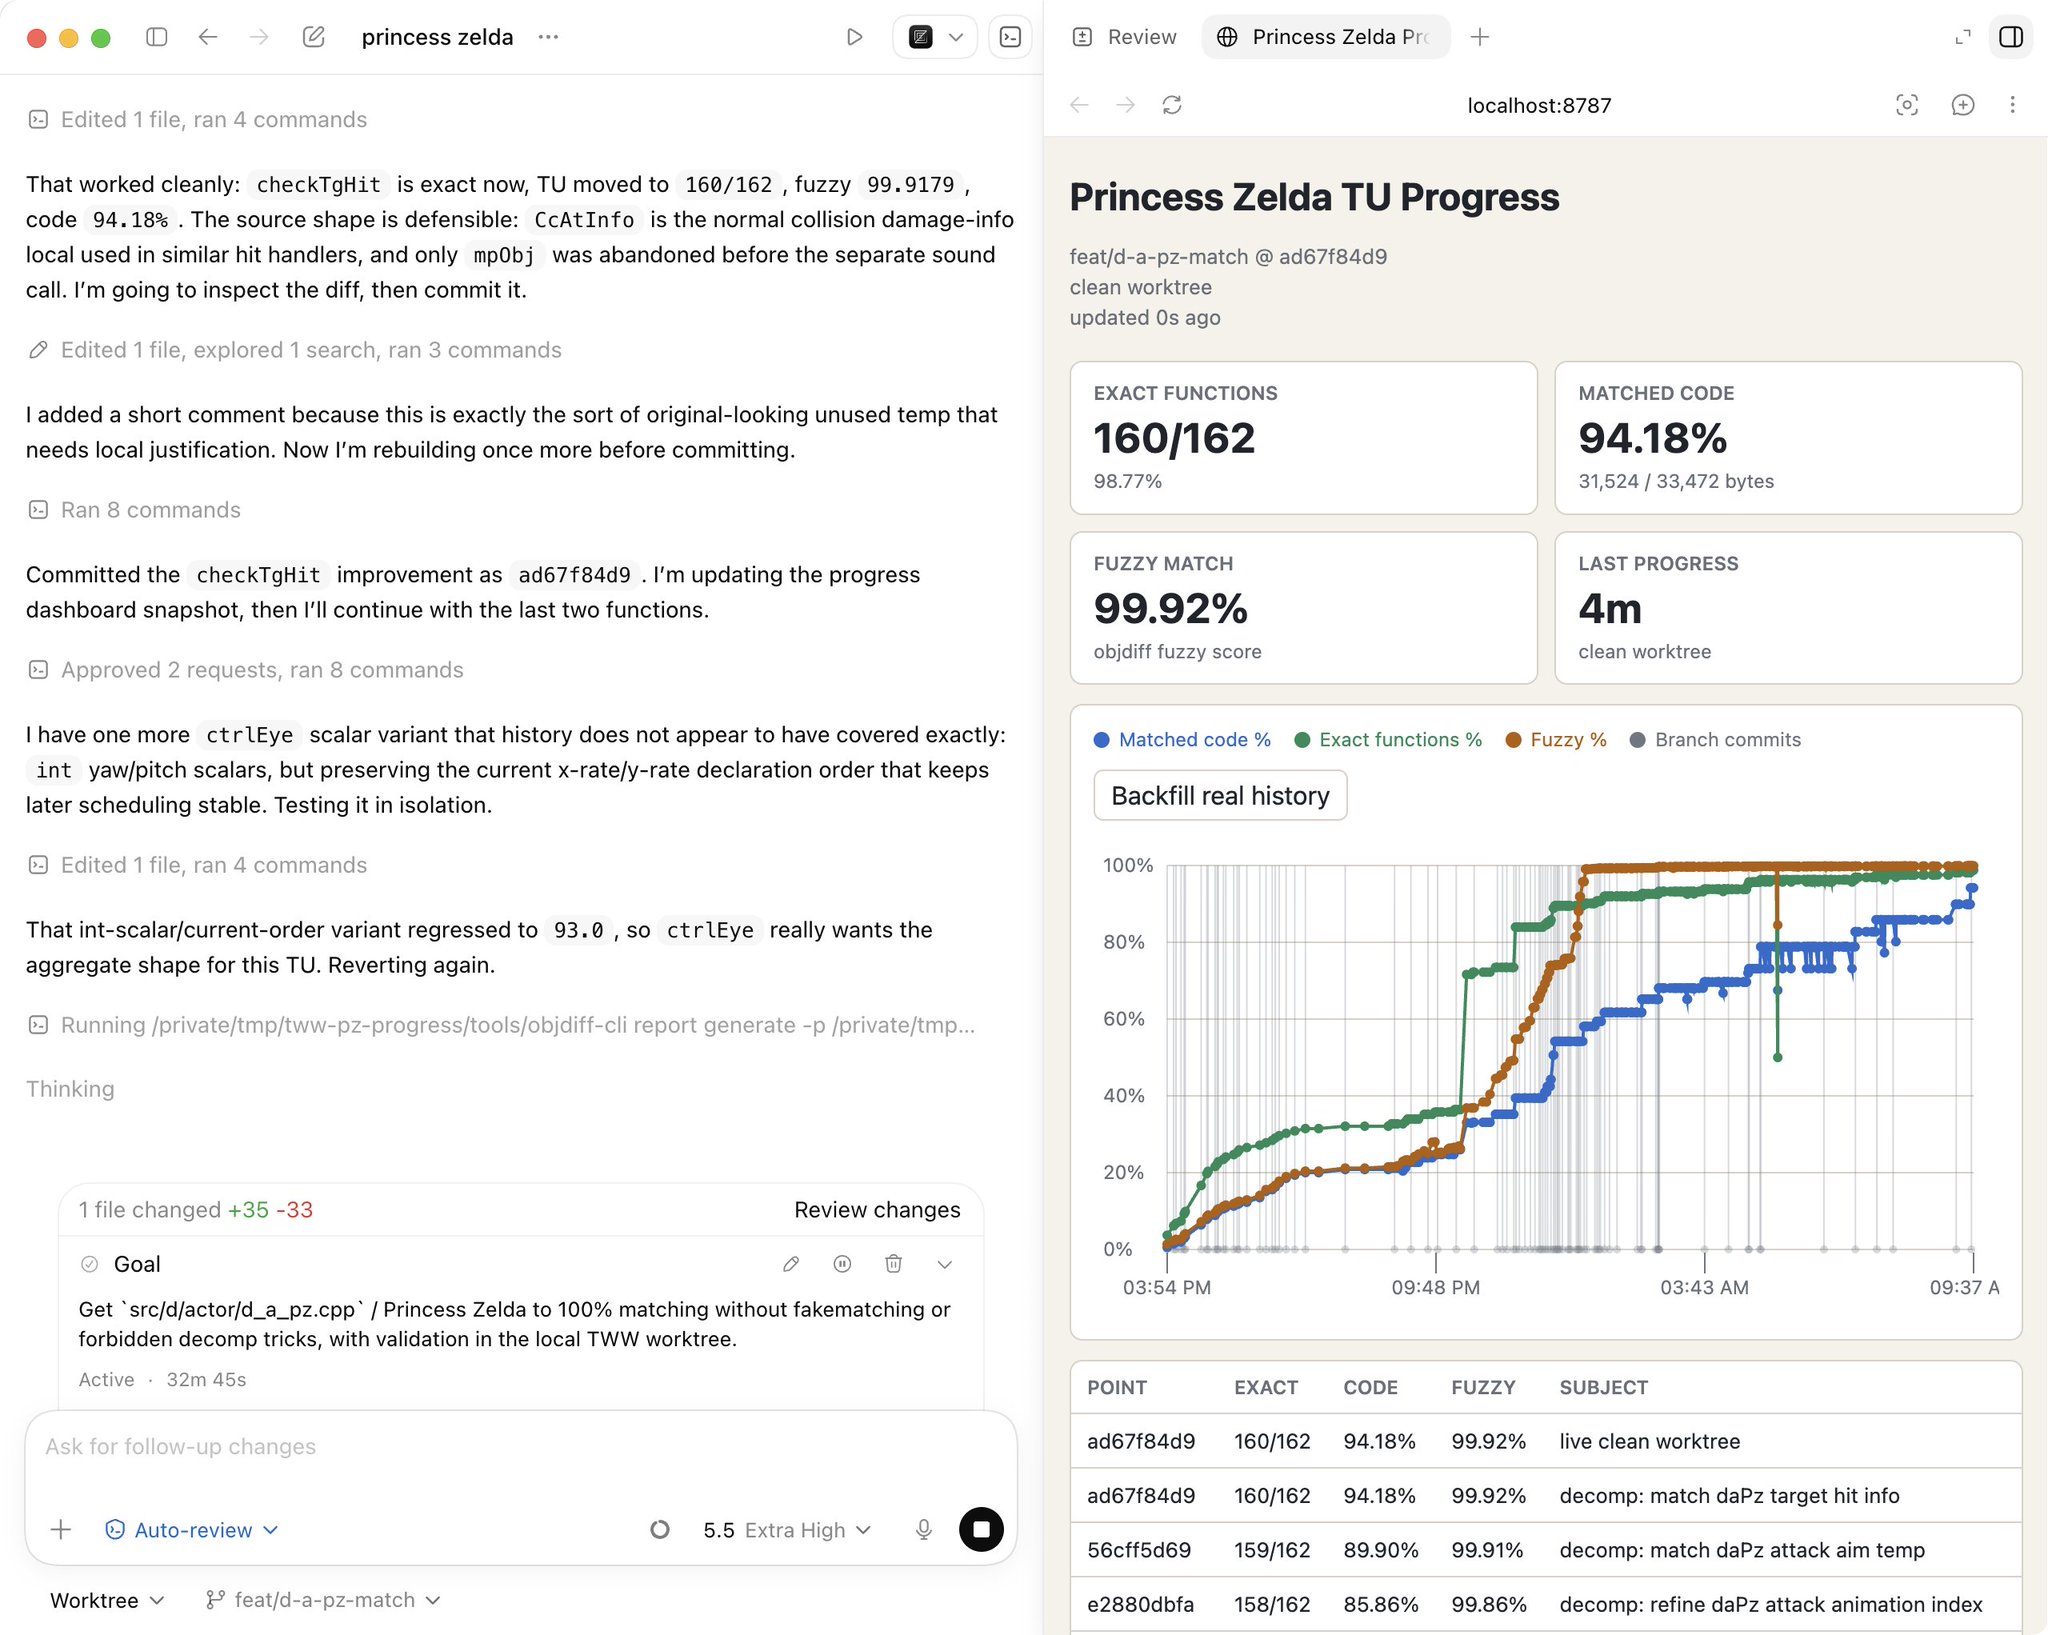Select the 56cff5d69 commit row

click(x=1546, y=1550)
